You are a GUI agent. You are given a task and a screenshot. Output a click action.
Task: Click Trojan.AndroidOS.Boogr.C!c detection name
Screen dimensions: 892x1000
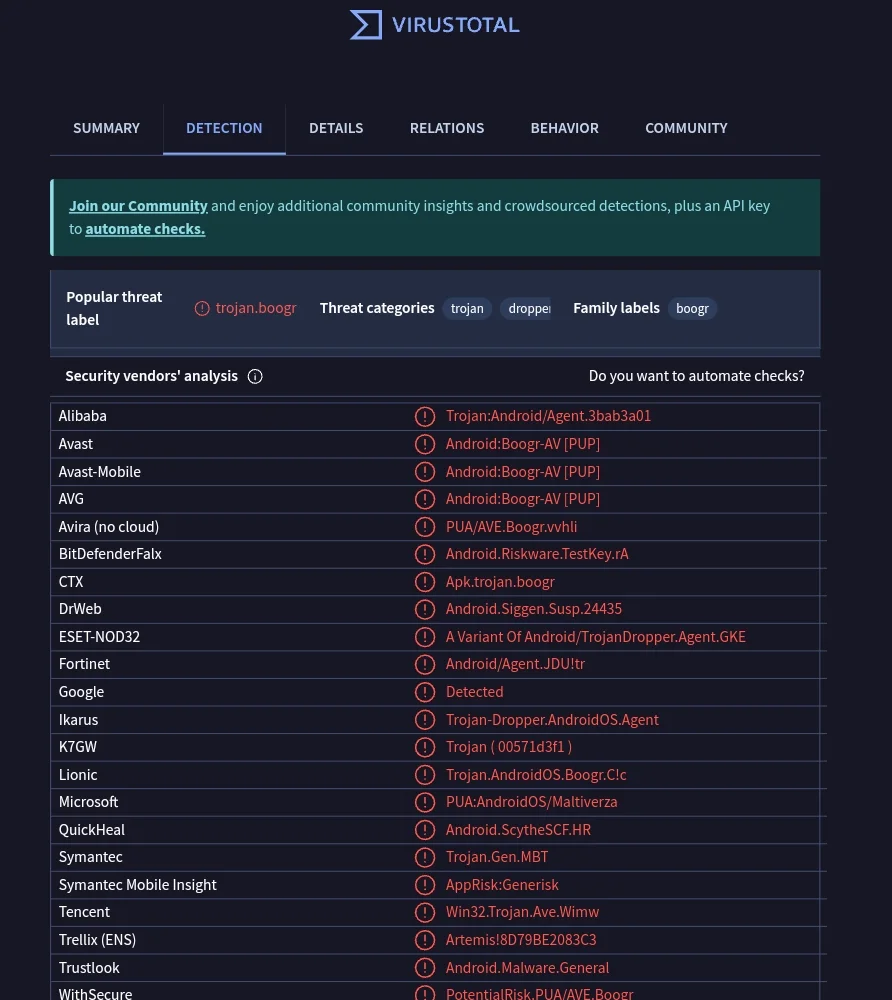tap(536, 775)
